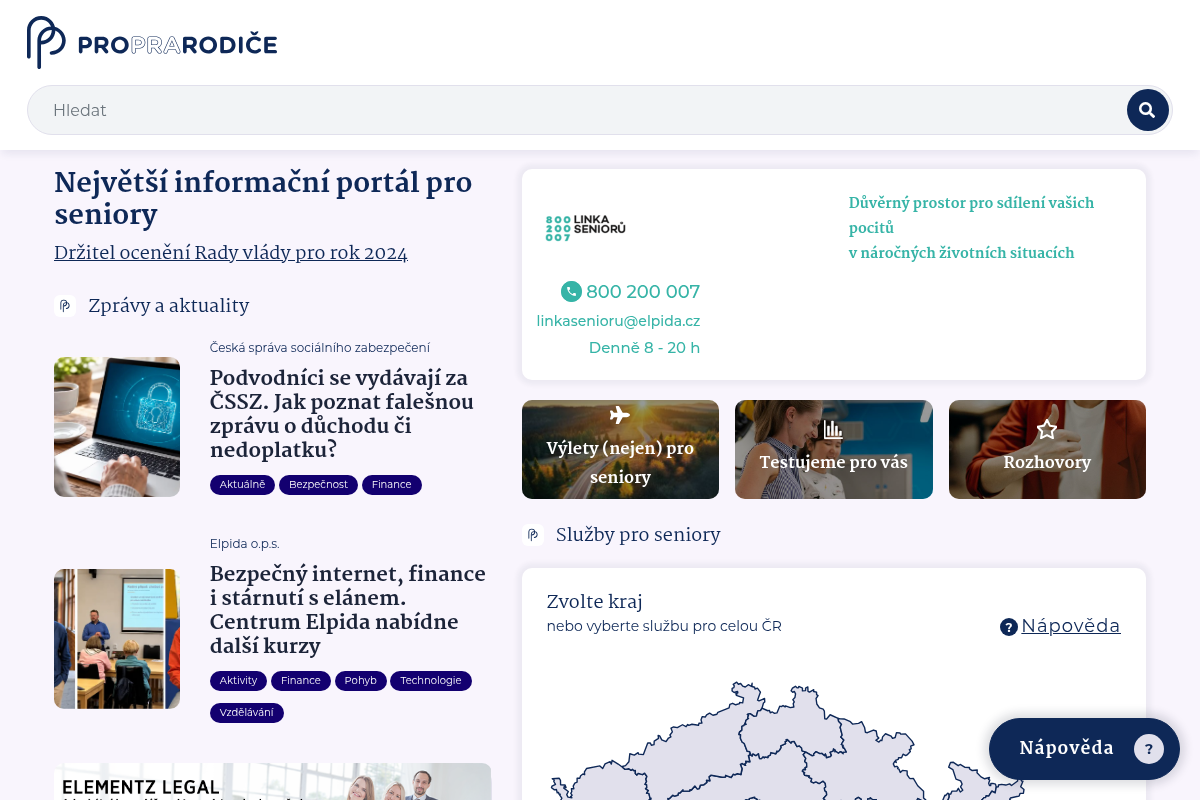This screenshot has height=800, width=1200.
Task: Open Zprávy a aktuality heading
Action: [168, 306]
